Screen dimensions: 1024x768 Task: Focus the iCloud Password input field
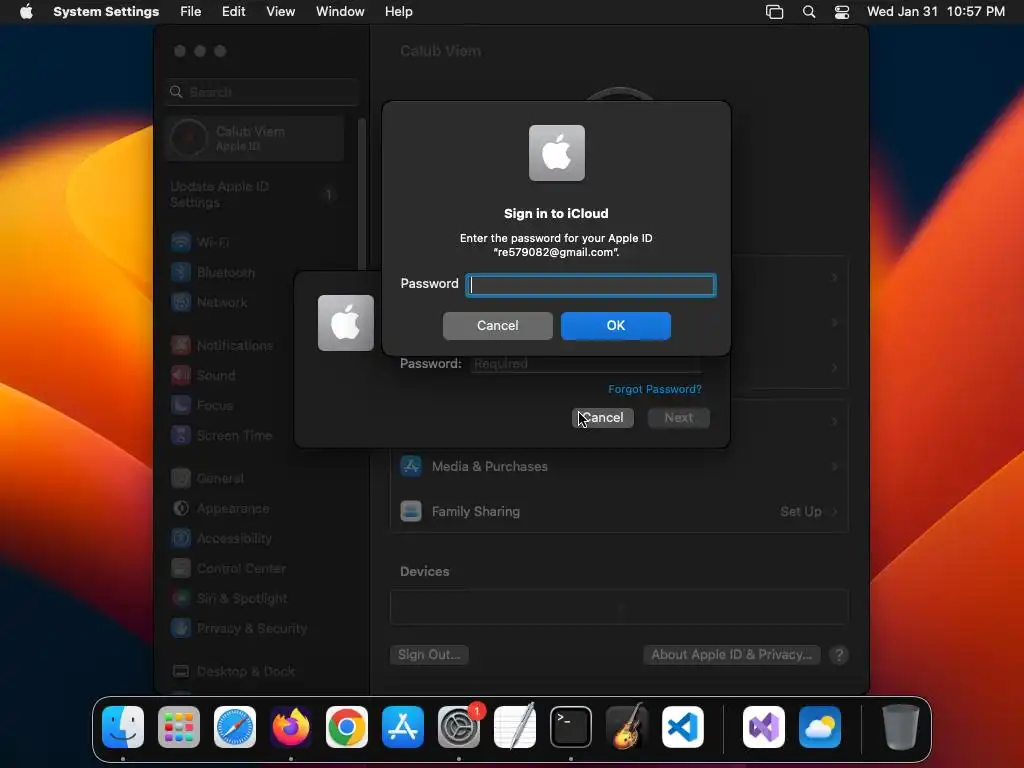coord(590,285)
